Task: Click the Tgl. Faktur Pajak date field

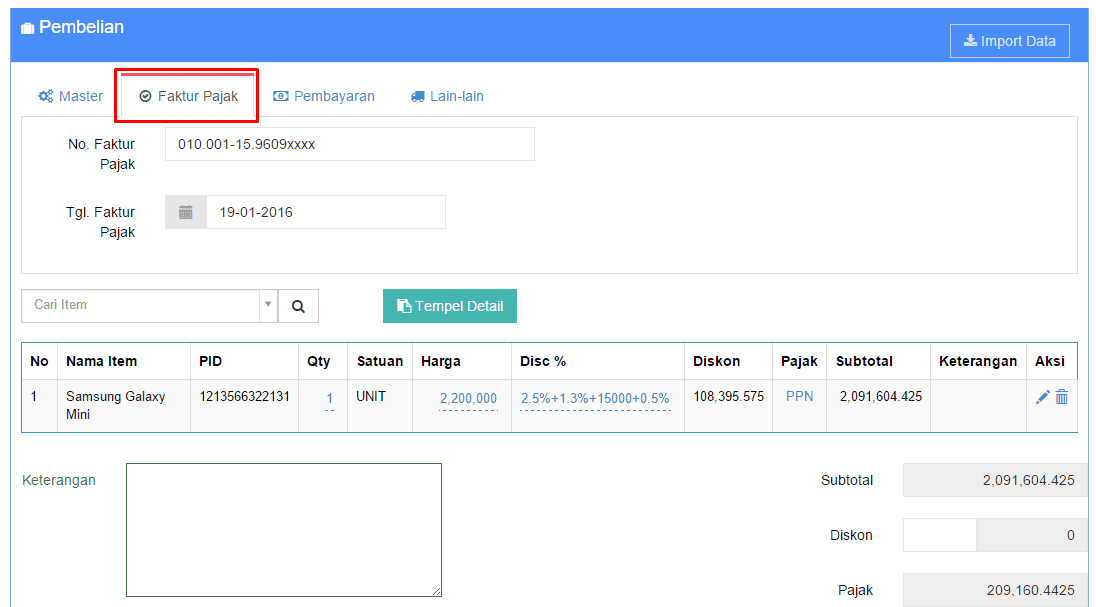Action: [325, 212]
